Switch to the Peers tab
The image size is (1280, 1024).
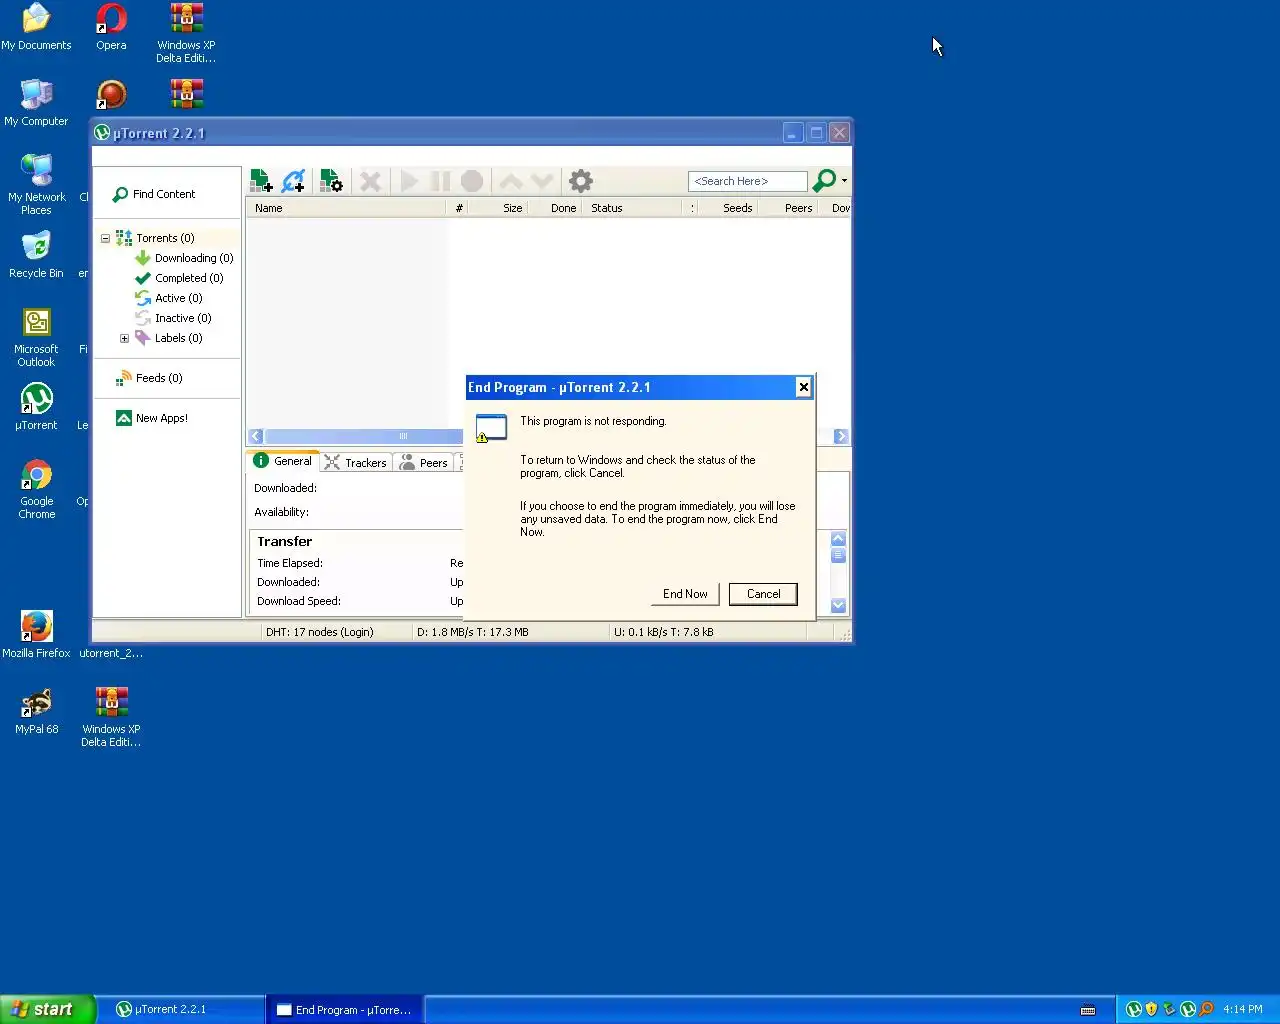tap(424, 462)
